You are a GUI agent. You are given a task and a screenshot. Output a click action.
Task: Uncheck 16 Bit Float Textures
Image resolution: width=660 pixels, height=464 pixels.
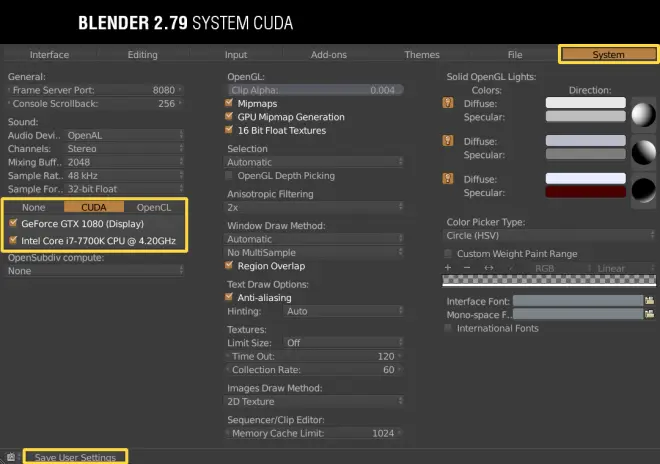pyautogui.click(x=229, y=130)
